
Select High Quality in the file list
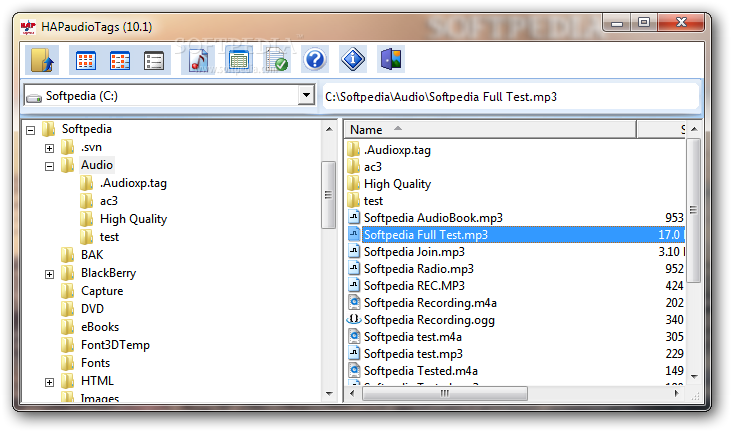(397, 184)
